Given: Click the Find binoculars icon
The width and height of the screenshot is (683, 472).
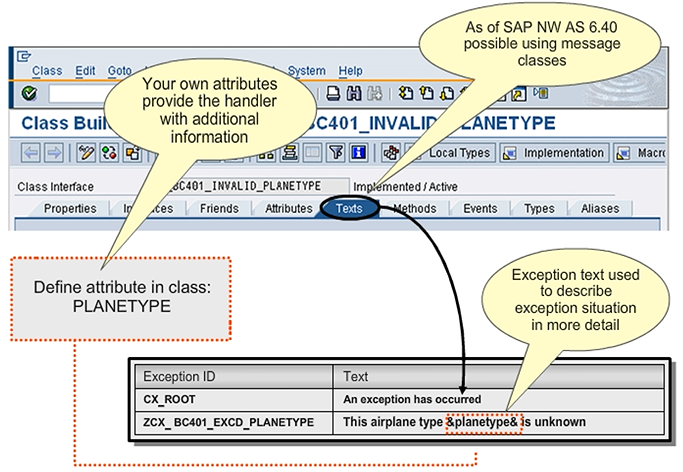Looking at the screenshot, I should click(353, 93).
